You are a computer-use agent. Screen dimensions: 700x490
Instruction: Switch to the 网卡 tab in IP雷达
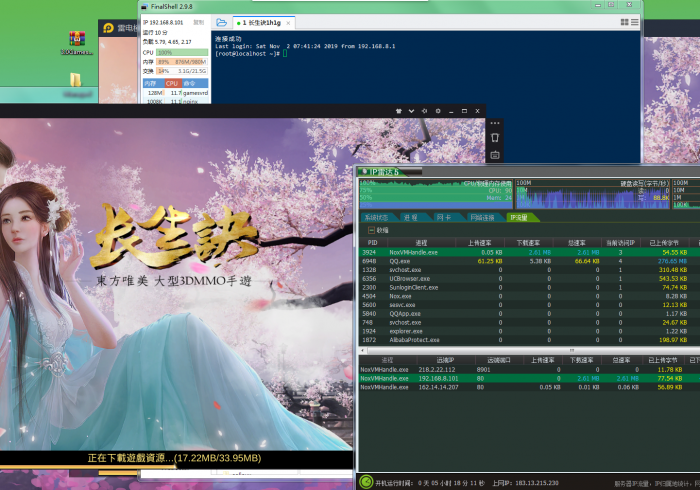[443, 217]
